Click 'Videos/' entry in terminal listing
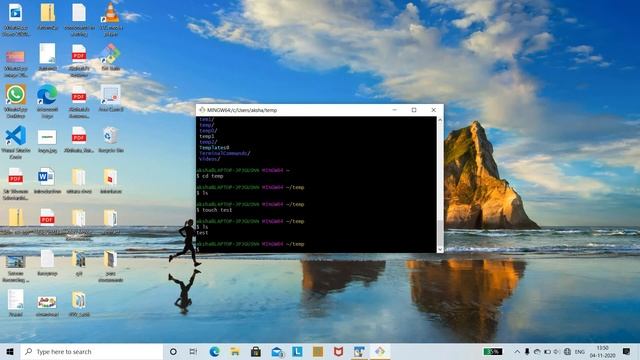Viewport: 640px width, 360px height. [x=210, y=159]
